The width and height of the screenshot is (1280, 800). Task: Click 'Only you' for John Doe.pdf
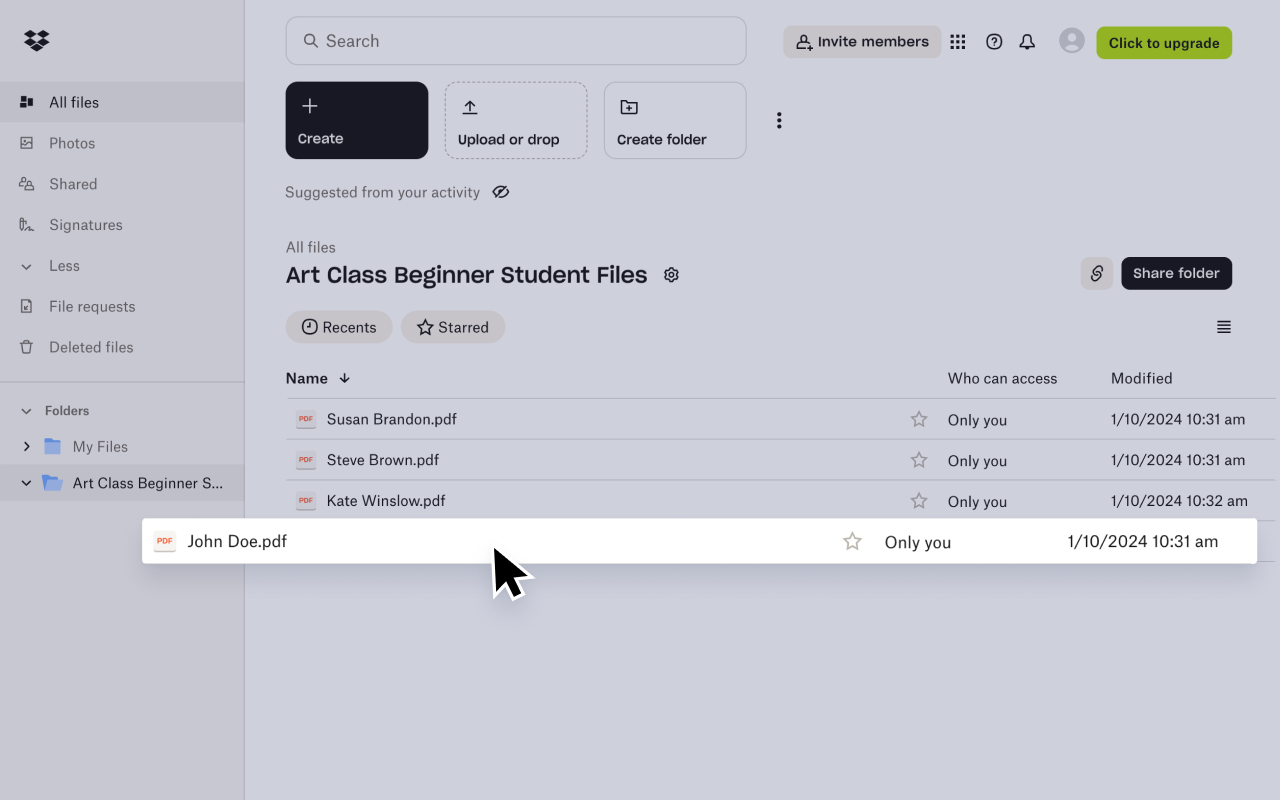coord(918,542)
